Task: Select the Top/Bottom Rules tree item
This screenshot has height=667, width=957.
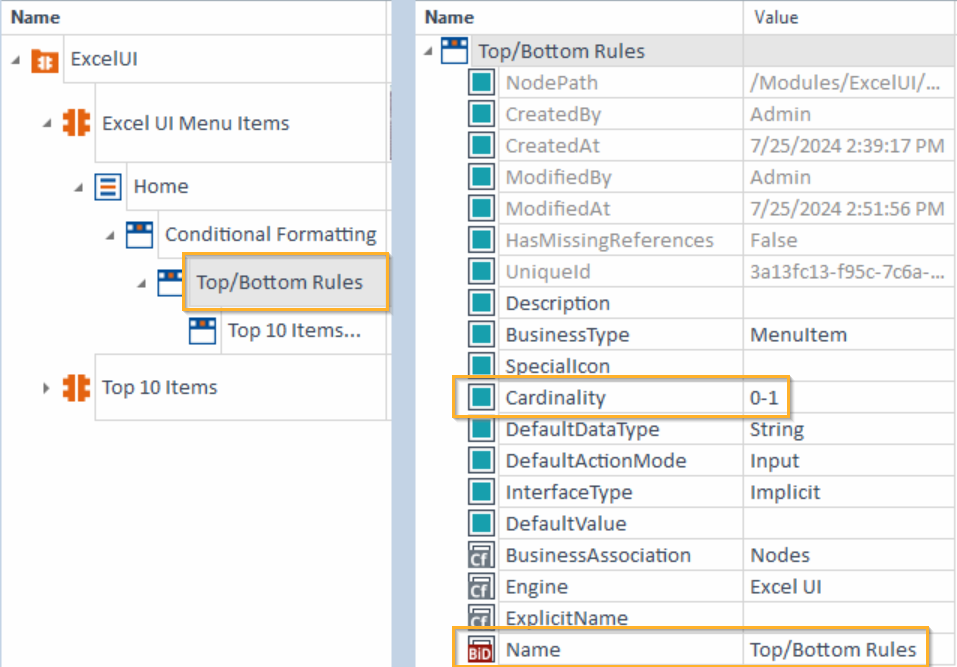Action: point(279,282)
